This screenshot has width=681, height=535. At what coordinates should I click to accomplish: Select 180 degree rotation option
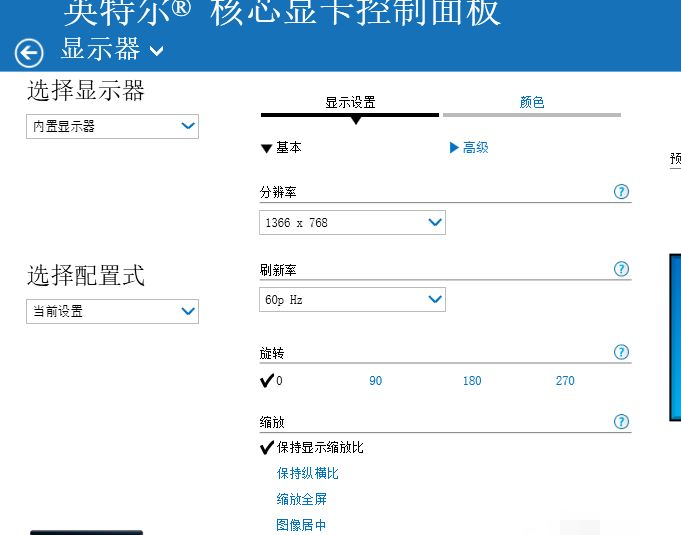(x=472, y=381)
